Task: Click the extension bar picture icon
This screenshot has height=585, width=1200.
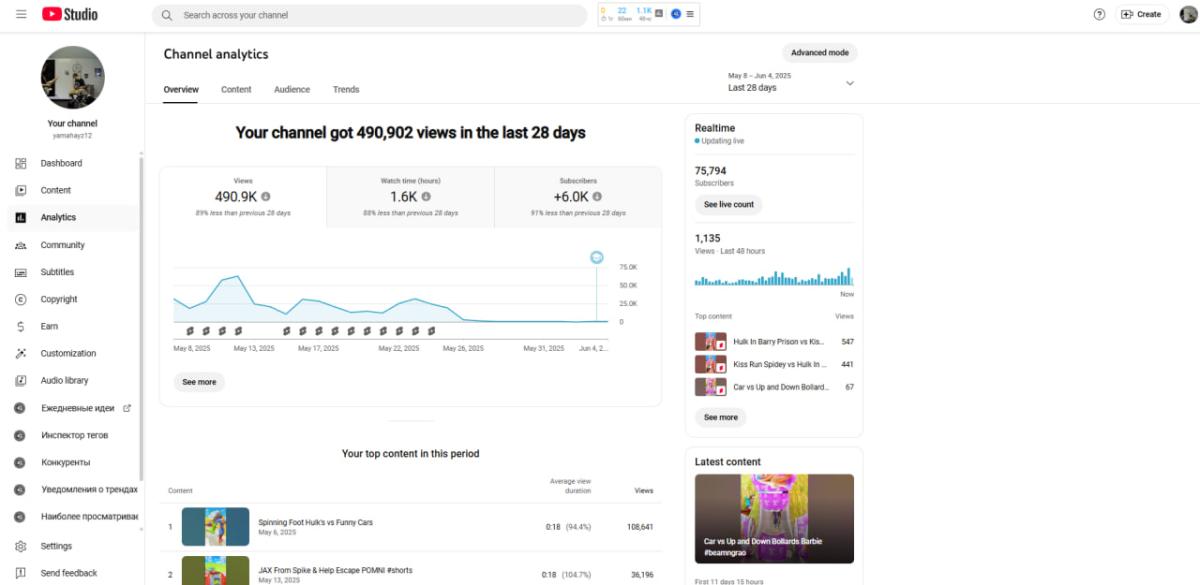Action: pyautogui.click(x=659, y=13)
